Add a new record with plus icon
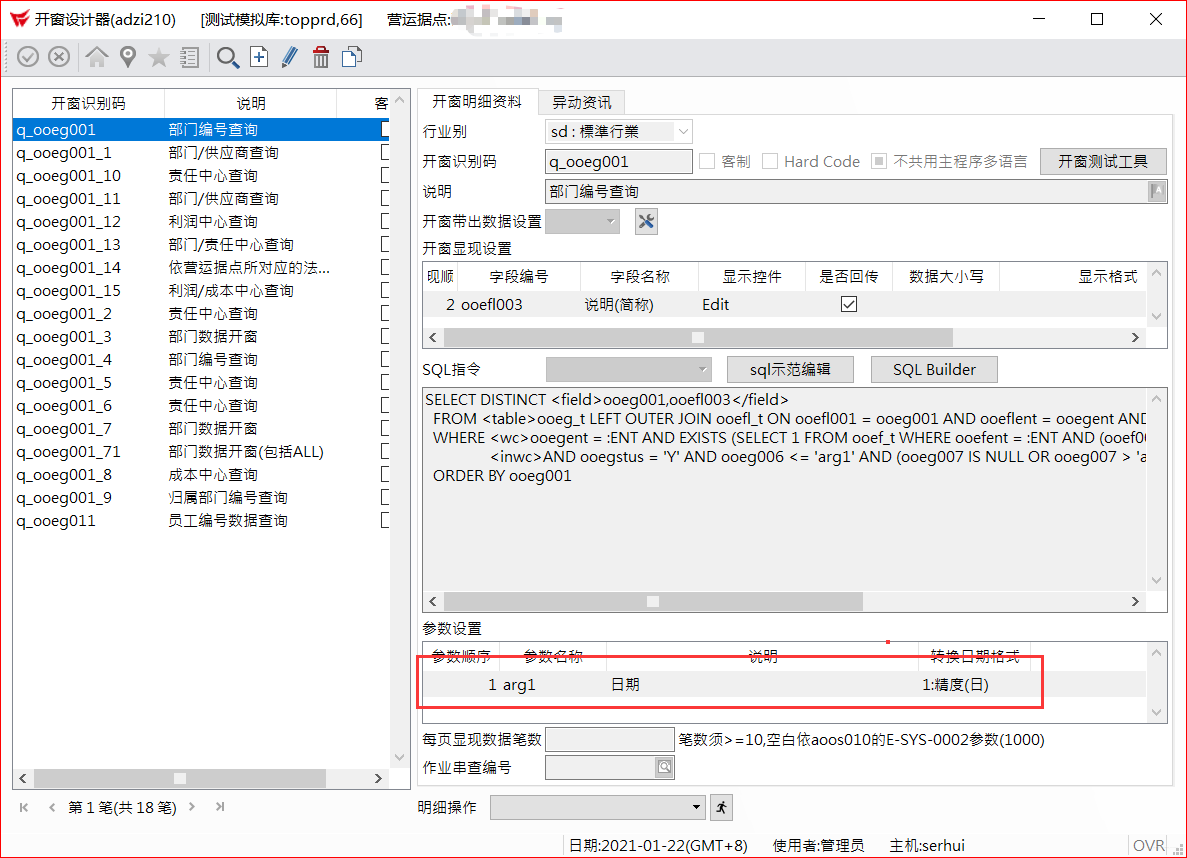 (x=259, y=57)
